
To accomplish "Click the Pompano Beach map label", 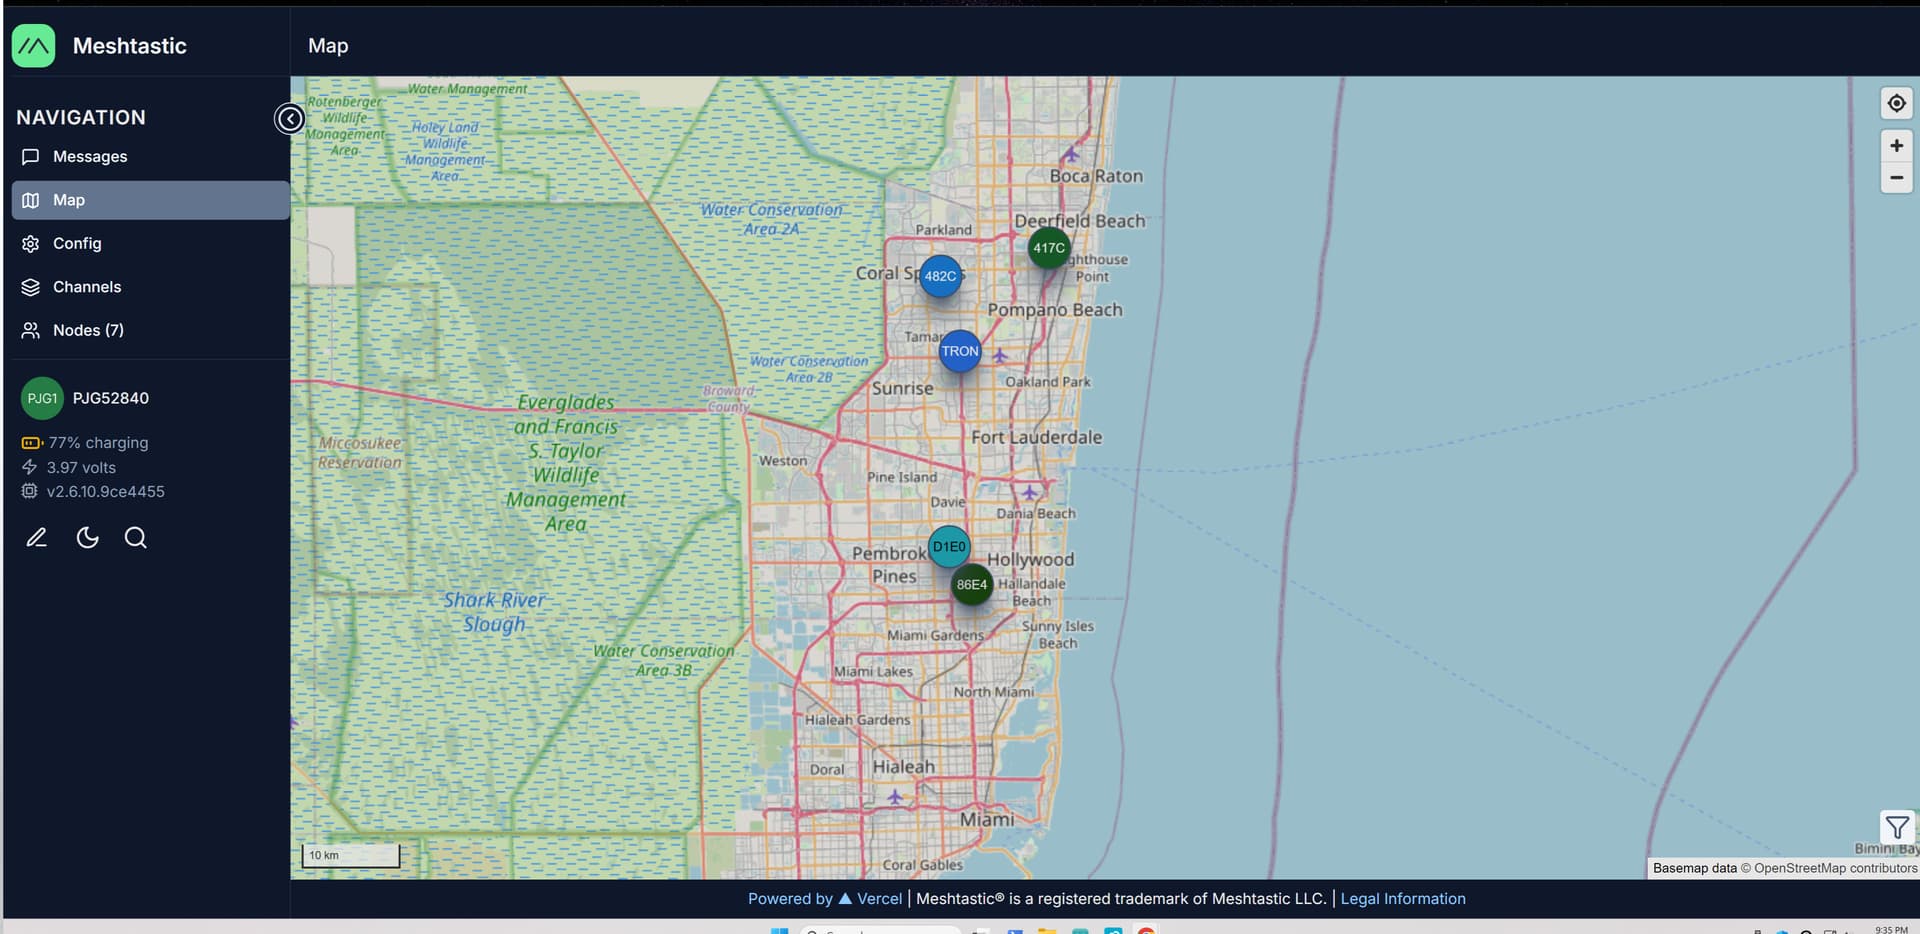I will pyautogui.click(x=1055, y=310).
